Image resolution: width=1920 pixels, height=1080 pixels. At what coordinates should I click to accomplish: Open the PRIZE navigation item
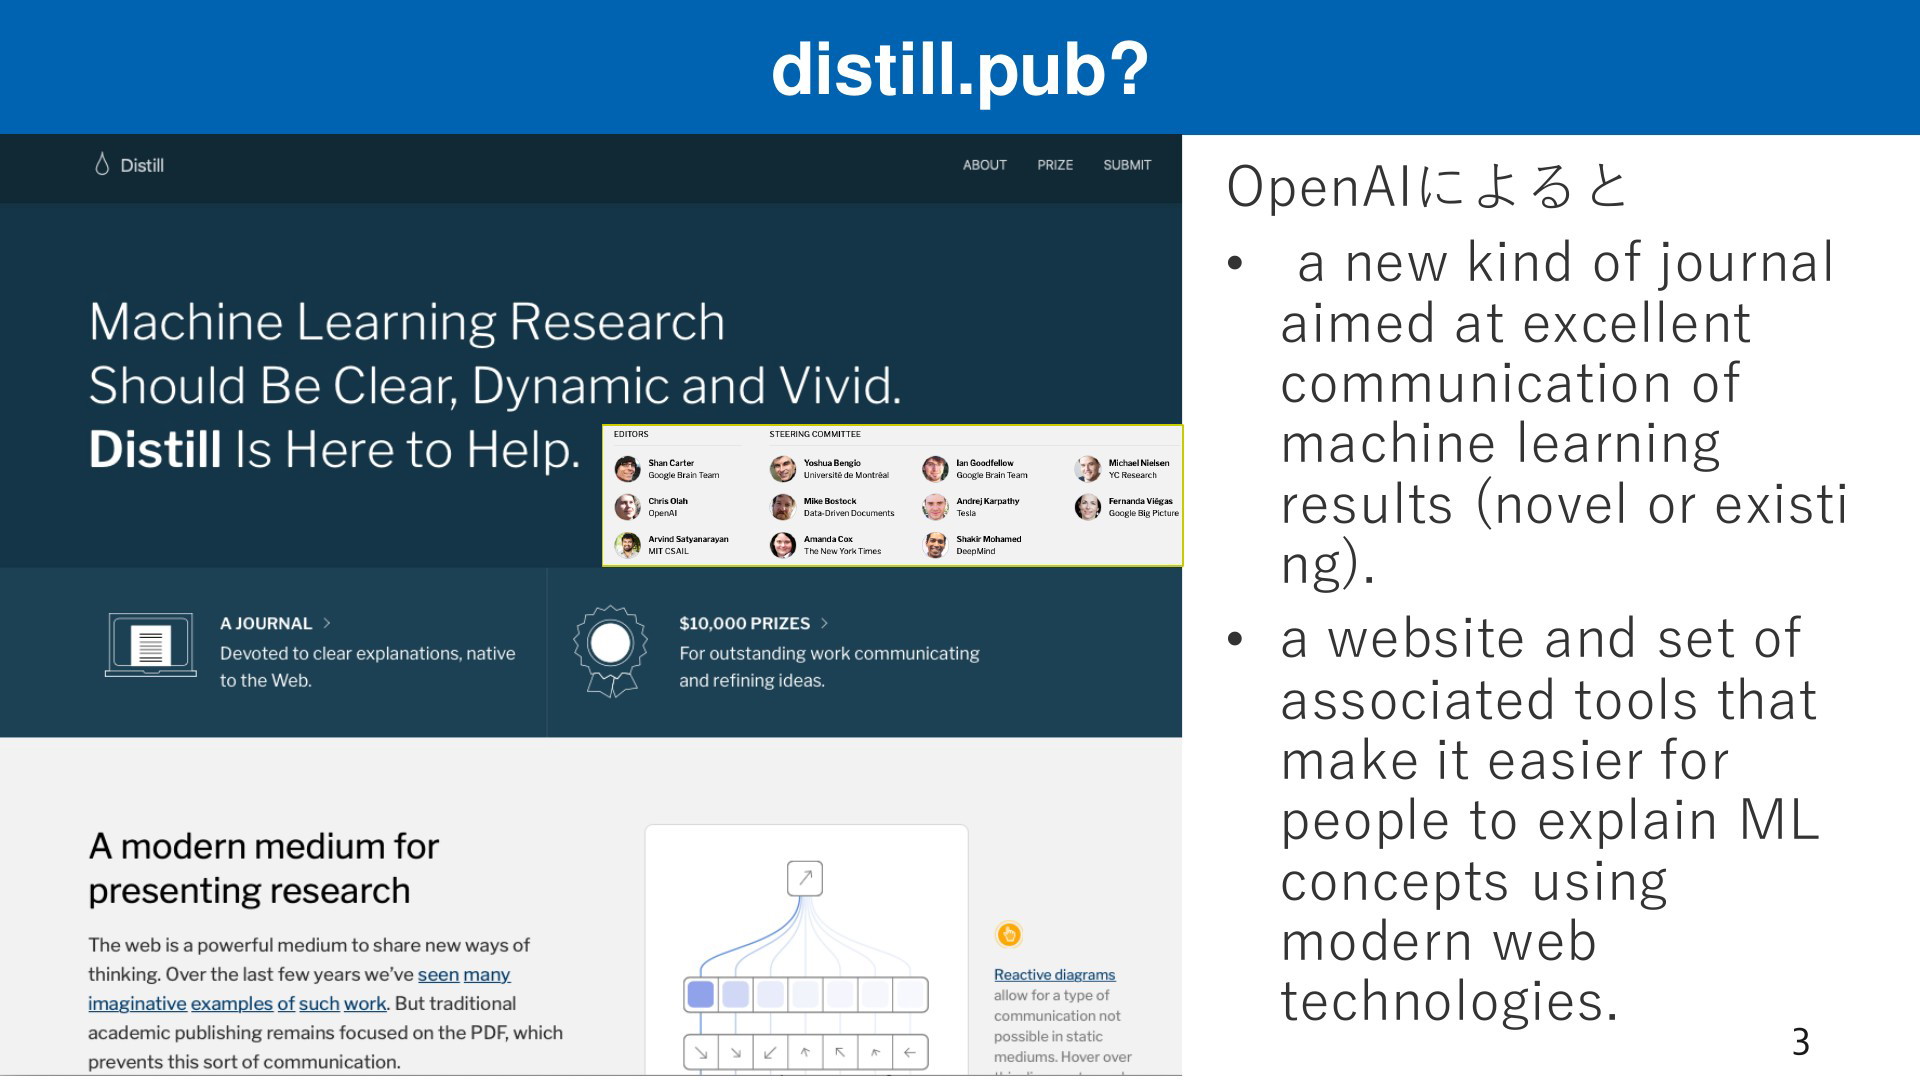pos(1054,165)
